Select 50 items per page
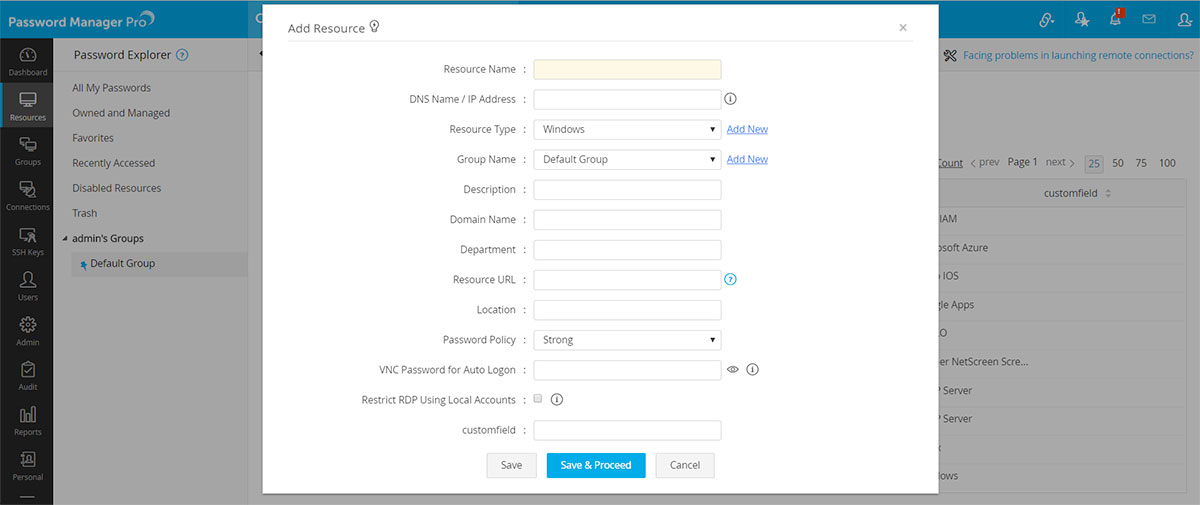Image resolution: width=1200 pixels, height=505 pixels. tap(1118, 163)
